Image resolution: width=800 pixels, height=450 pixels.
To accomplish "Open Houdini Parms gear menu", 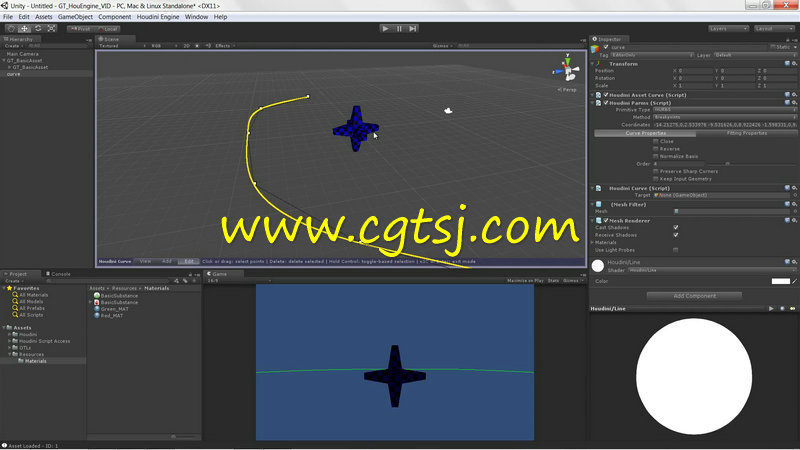I will 794,103.
